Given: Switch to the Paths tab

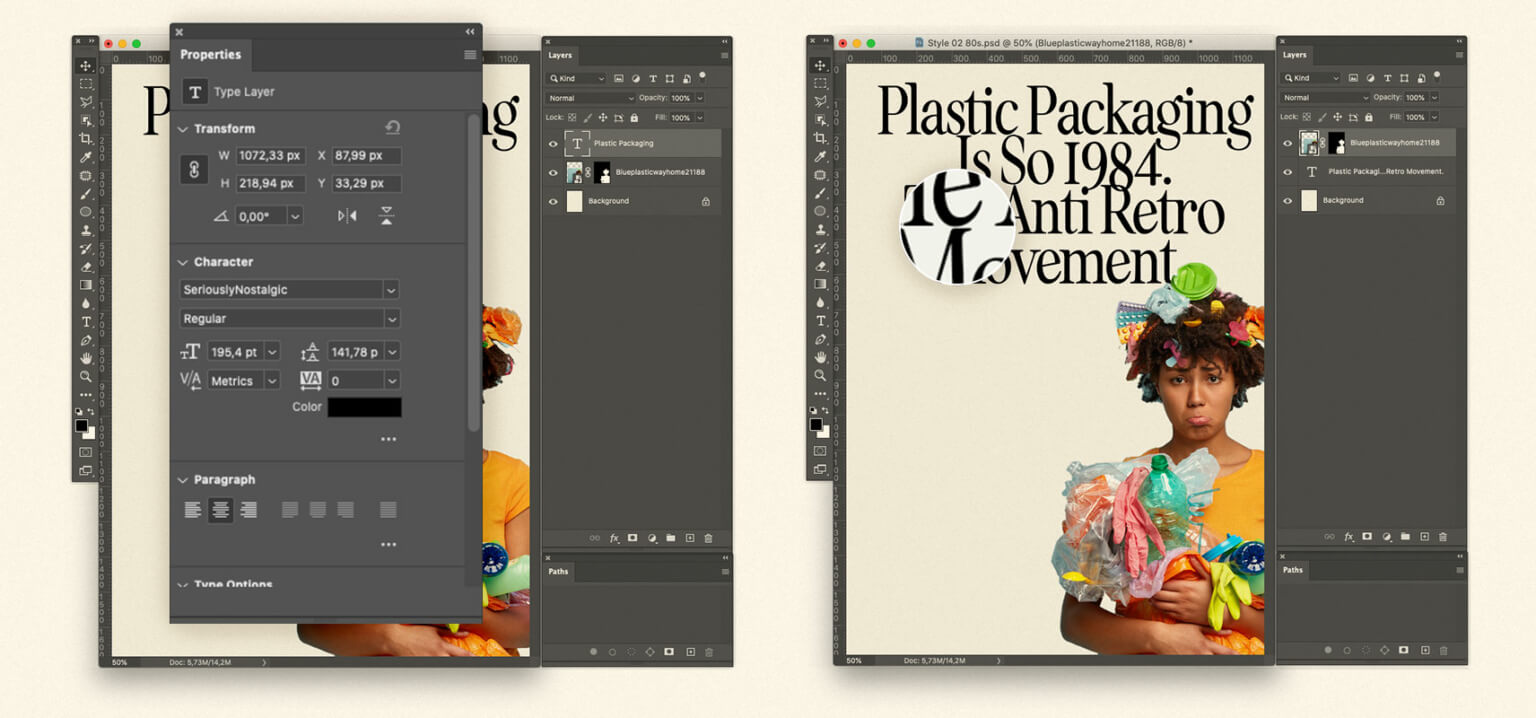Looking at the screenshot, I should point(558,571).
